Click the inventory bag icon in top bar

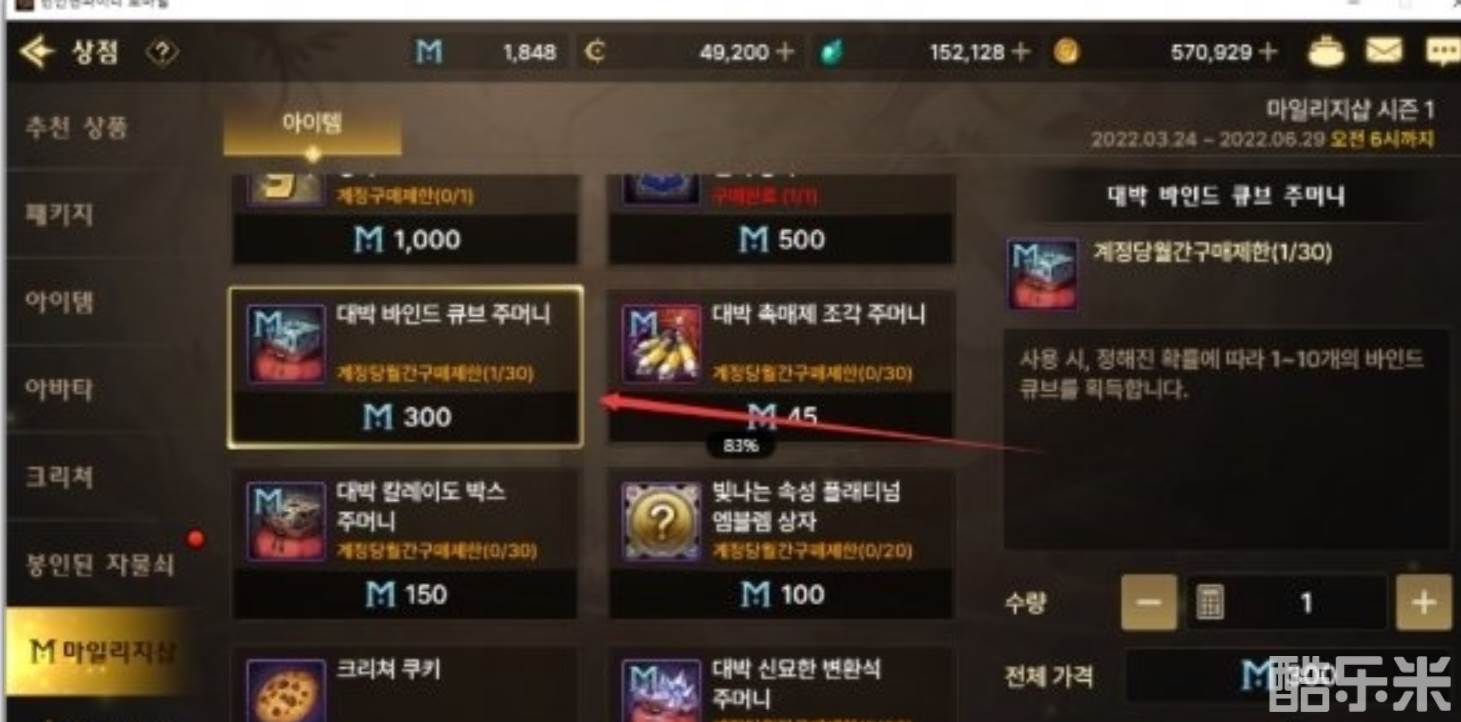click(1327, 51)
